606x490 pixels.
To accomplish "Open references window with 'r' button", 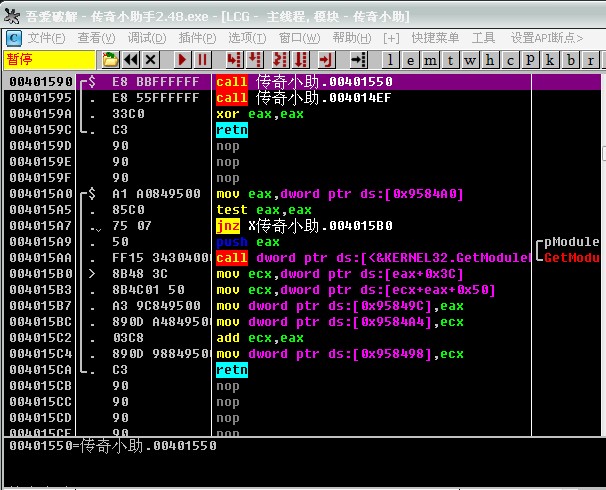I will [x=591, y=60].
